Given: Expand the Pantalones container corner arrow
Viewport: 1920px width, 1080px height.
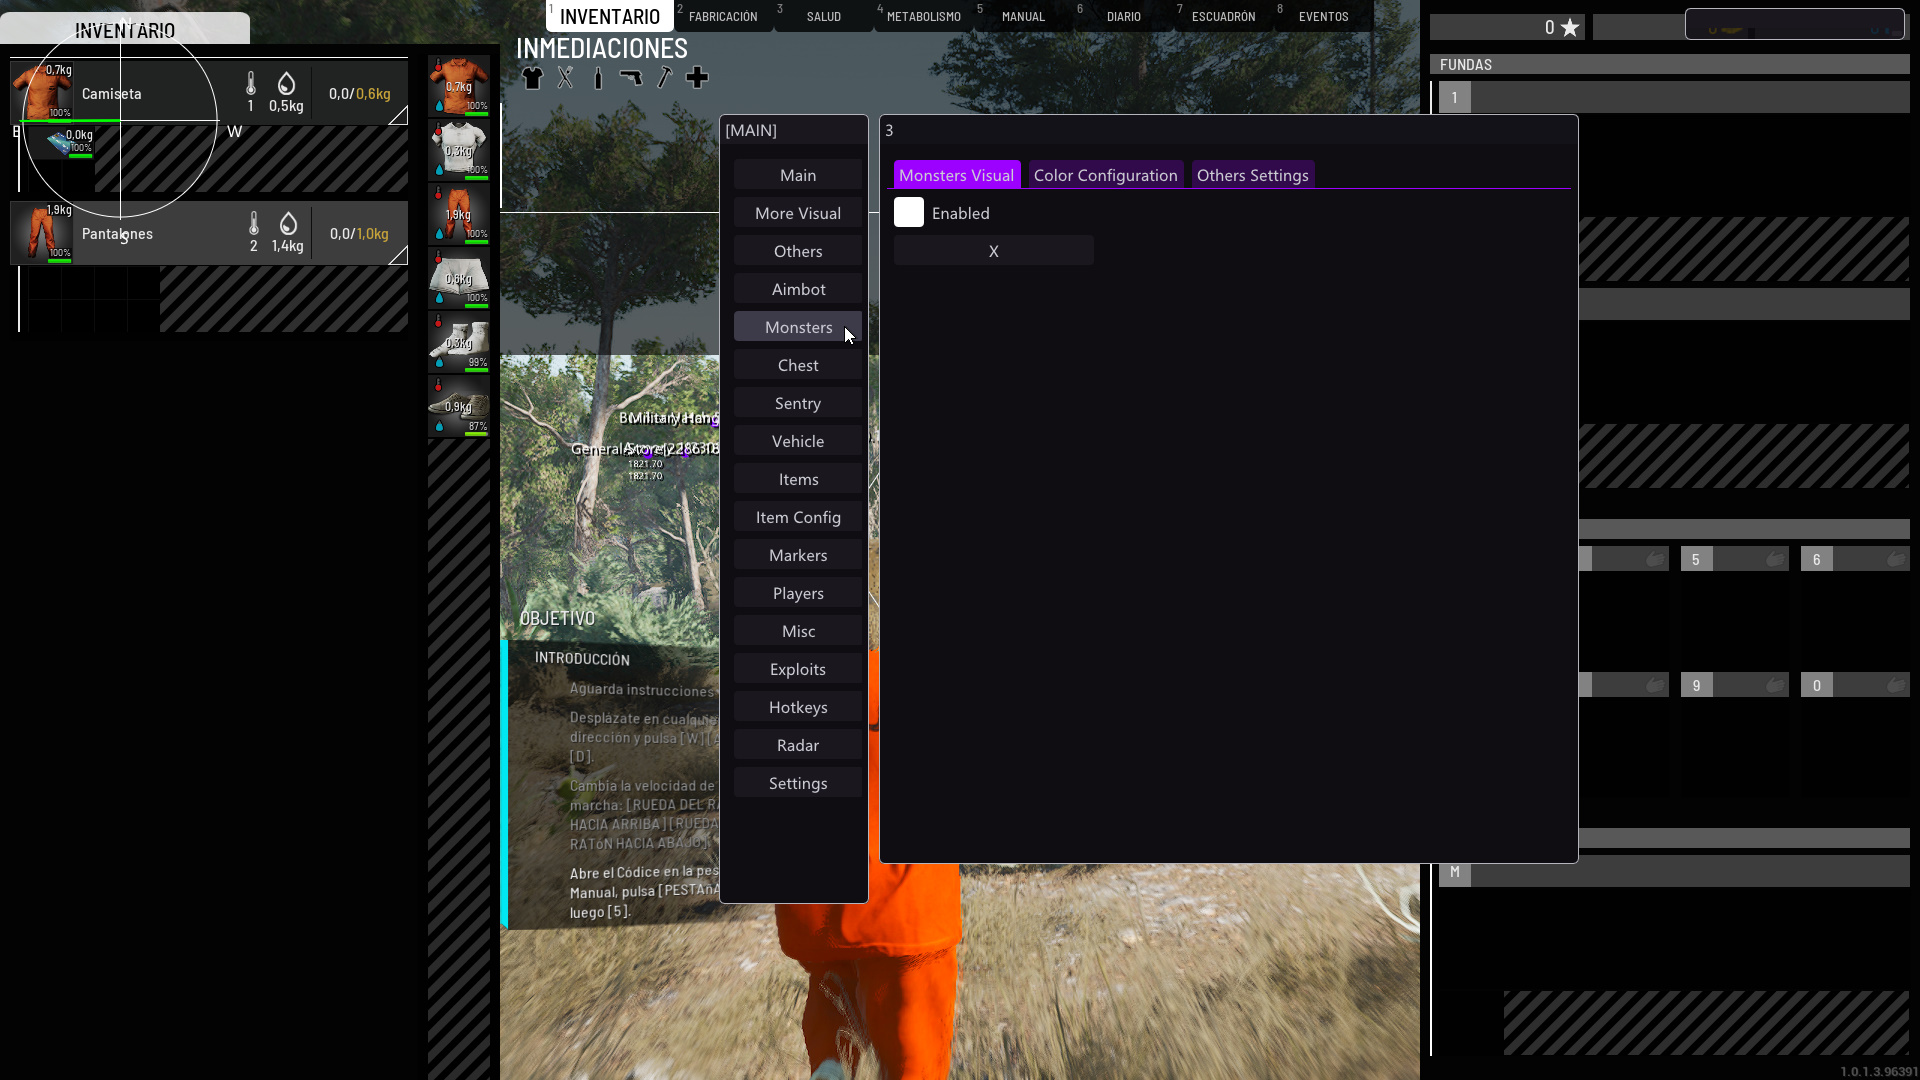Looking at the screenshot, I should pyautogui.click(x=398, y=256).
